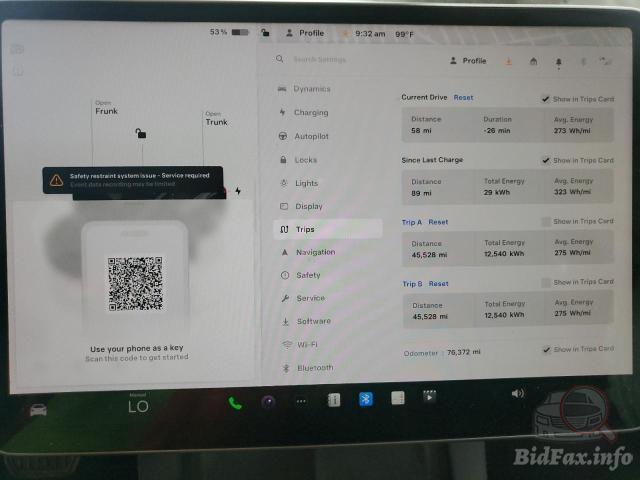Tap the volume speaker icon
This screenshot has height=480, width=640.
518,393
